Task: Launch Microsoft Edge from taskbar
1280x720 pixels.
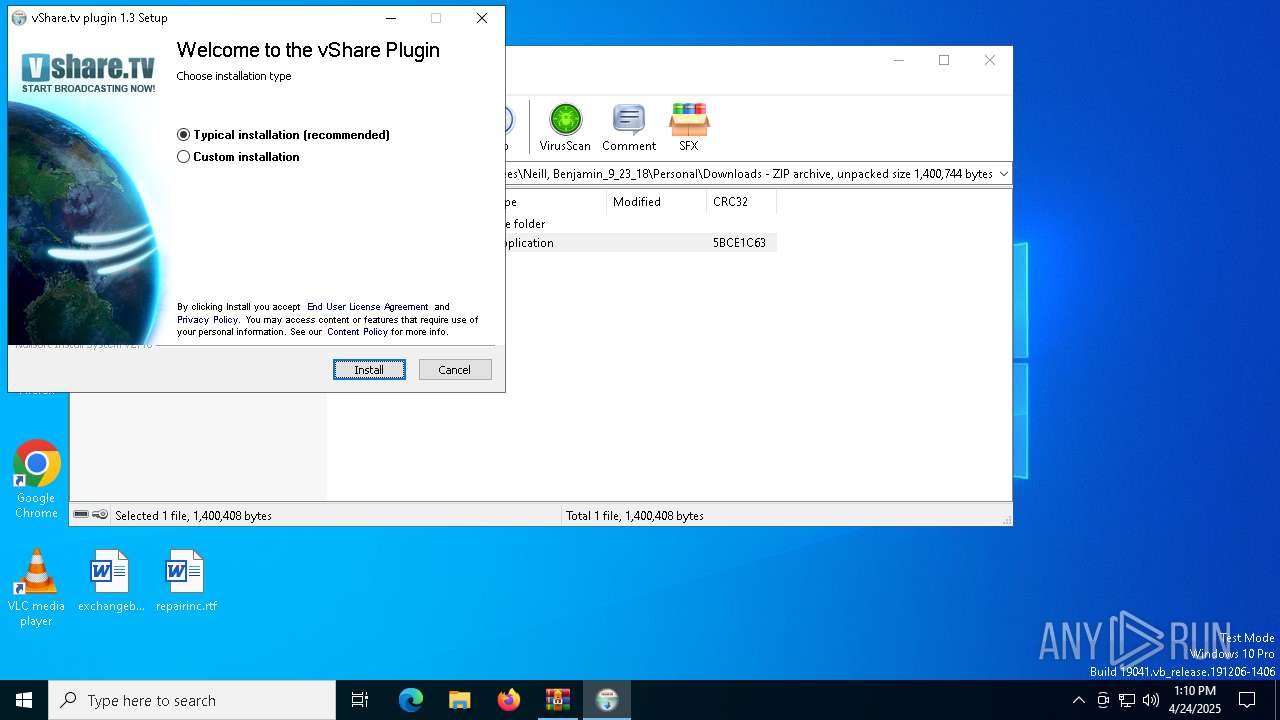Action: tap(411, 700)
